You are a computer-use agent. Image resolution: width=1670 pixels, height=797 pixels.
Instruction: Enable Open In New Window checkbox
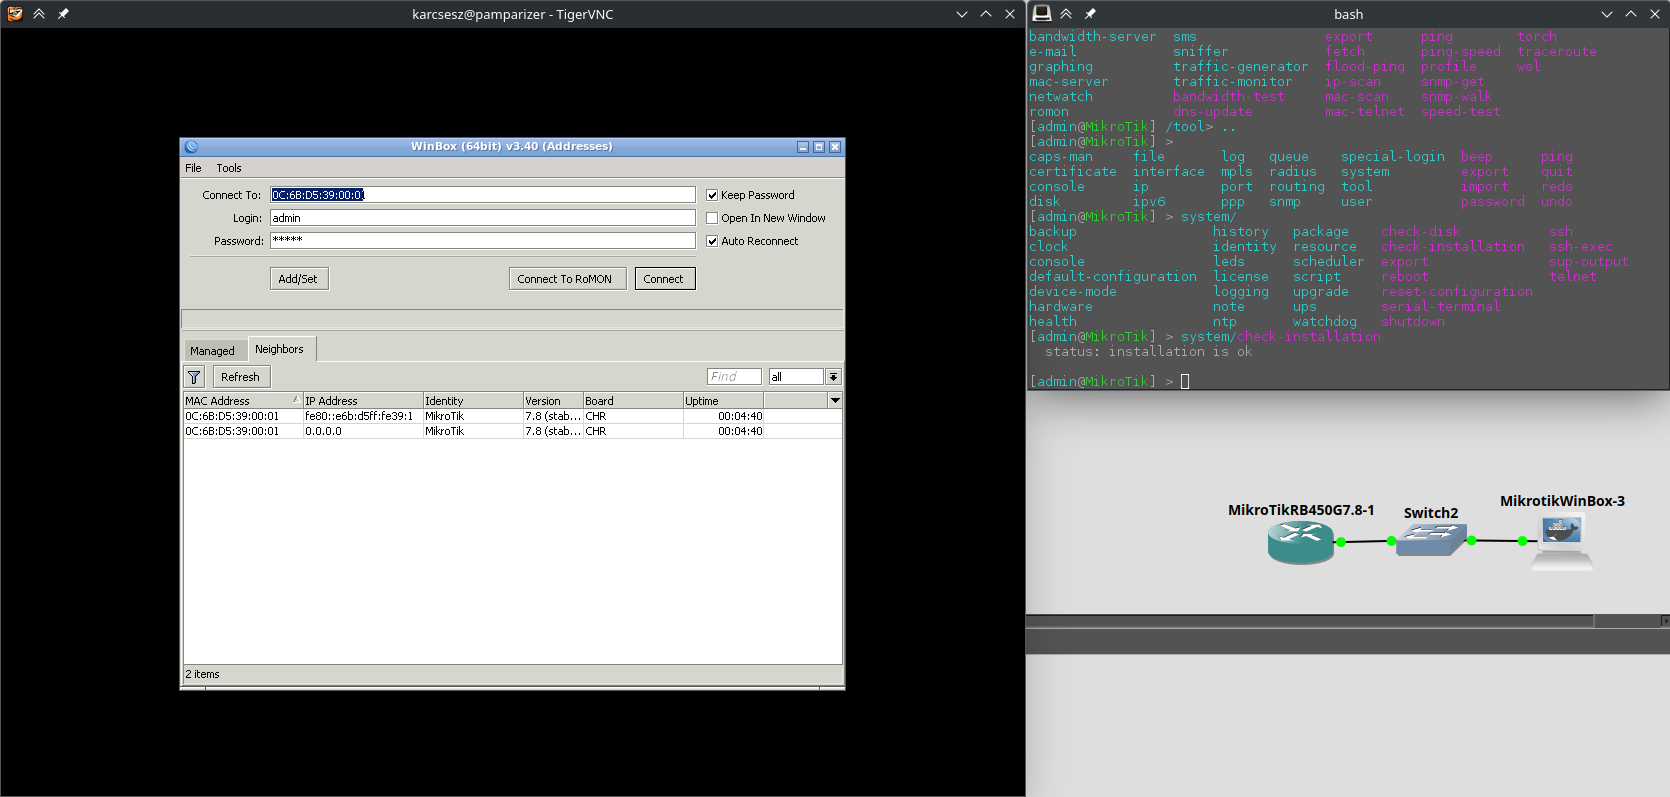pos(712,218)
